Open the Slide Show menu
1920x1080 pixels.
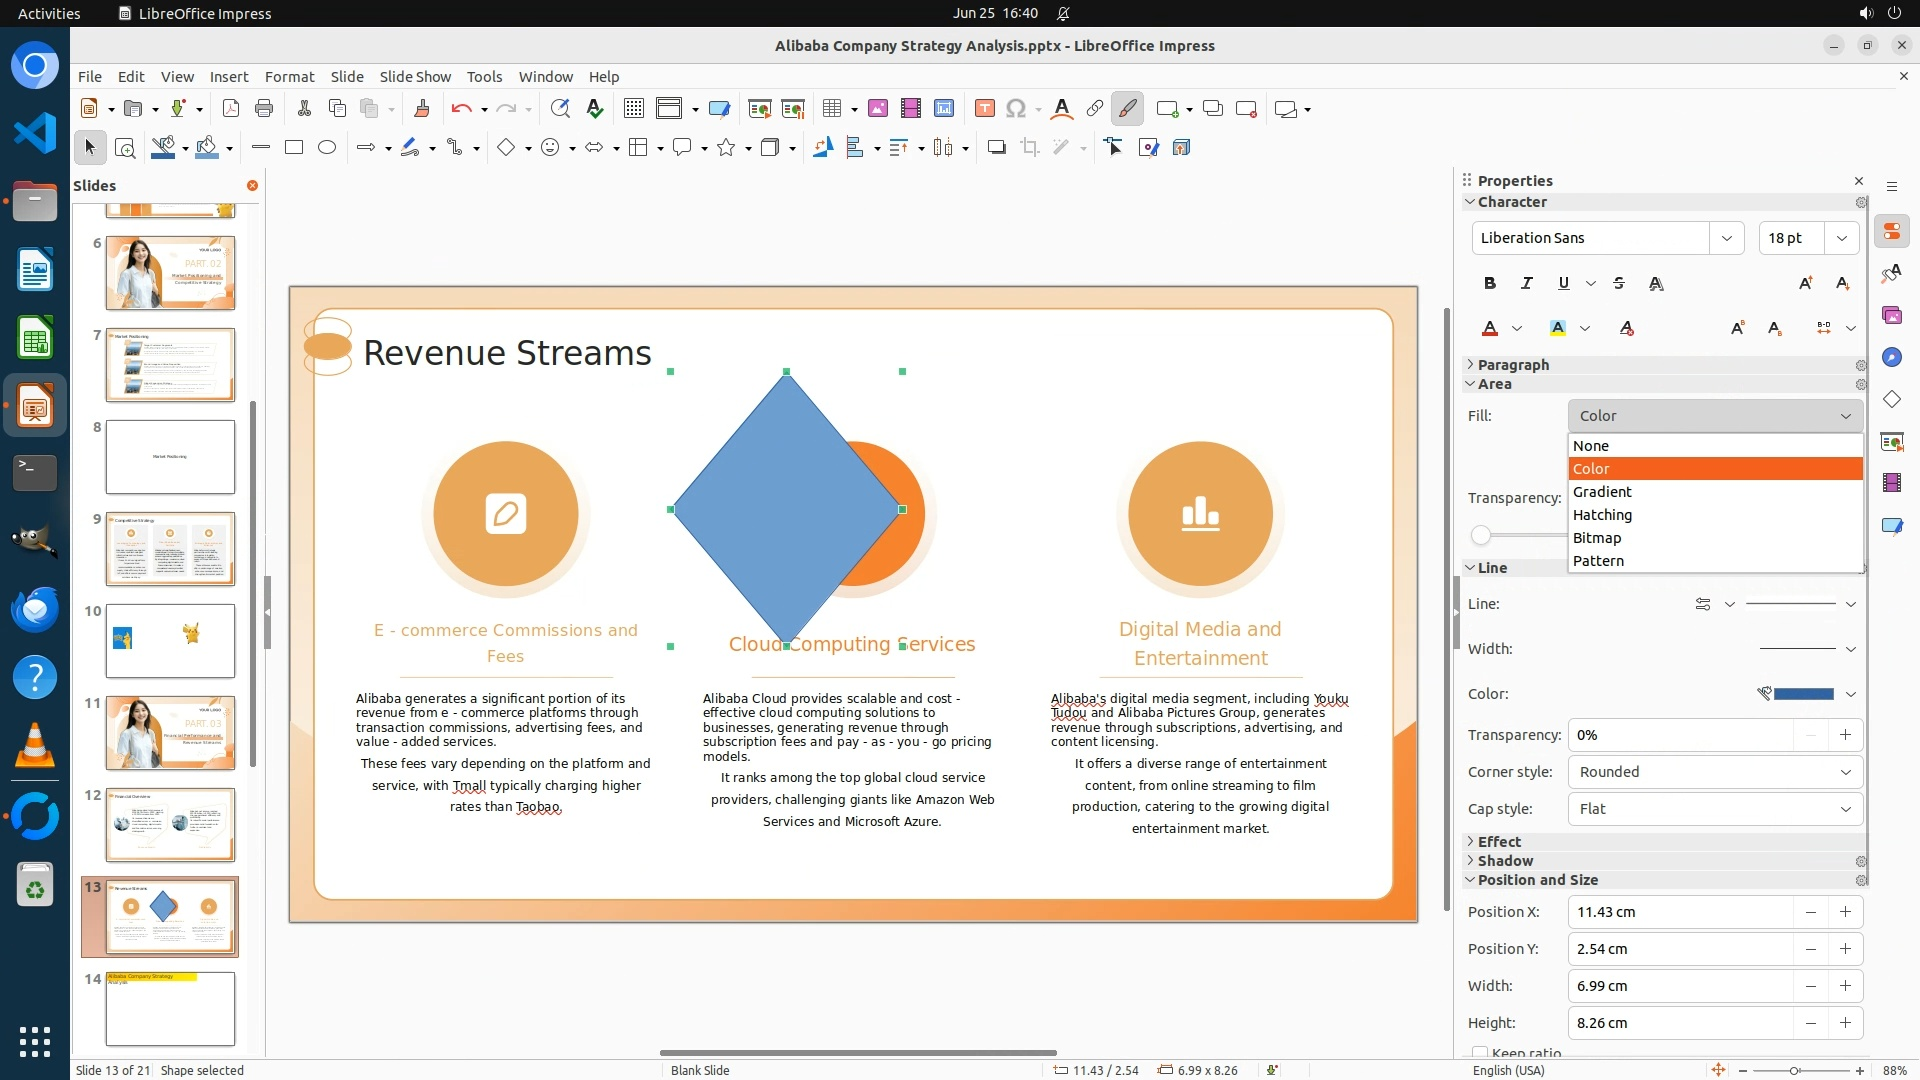coord(415,76)
